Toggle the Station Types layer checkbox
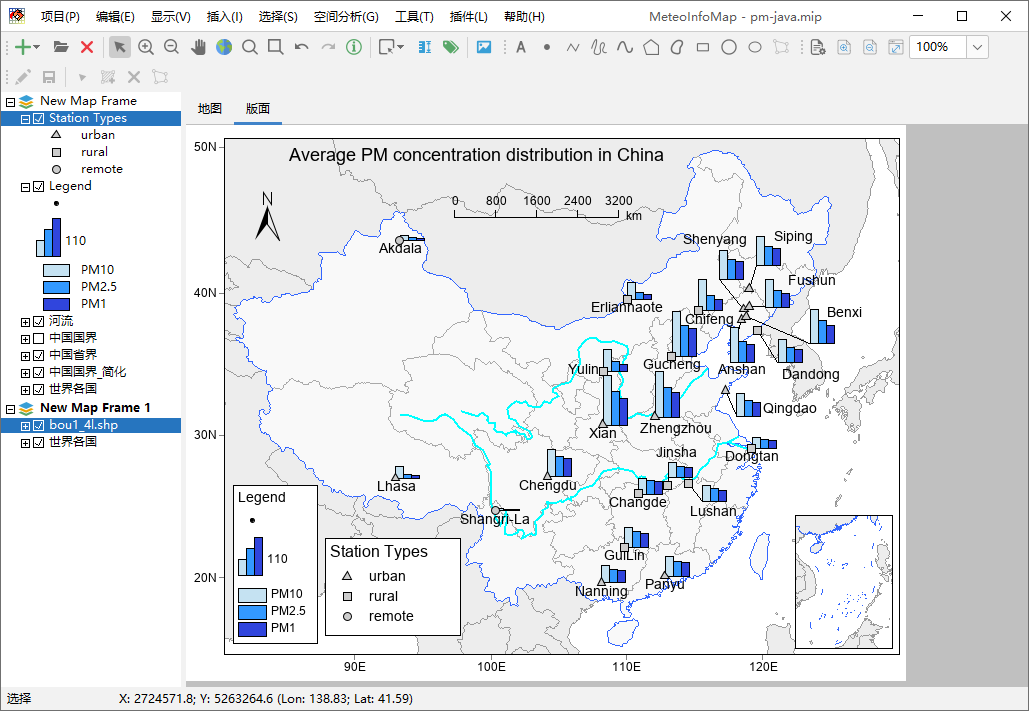Screen dimensions: 1029x711 click(x=39, y=118)
